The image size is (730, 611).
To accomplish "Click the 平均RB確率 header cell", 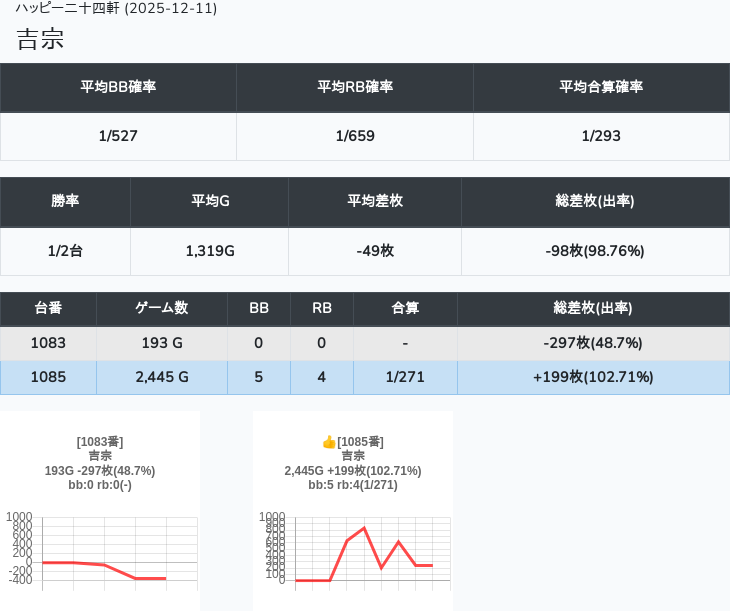I will (x=355, y=87).
